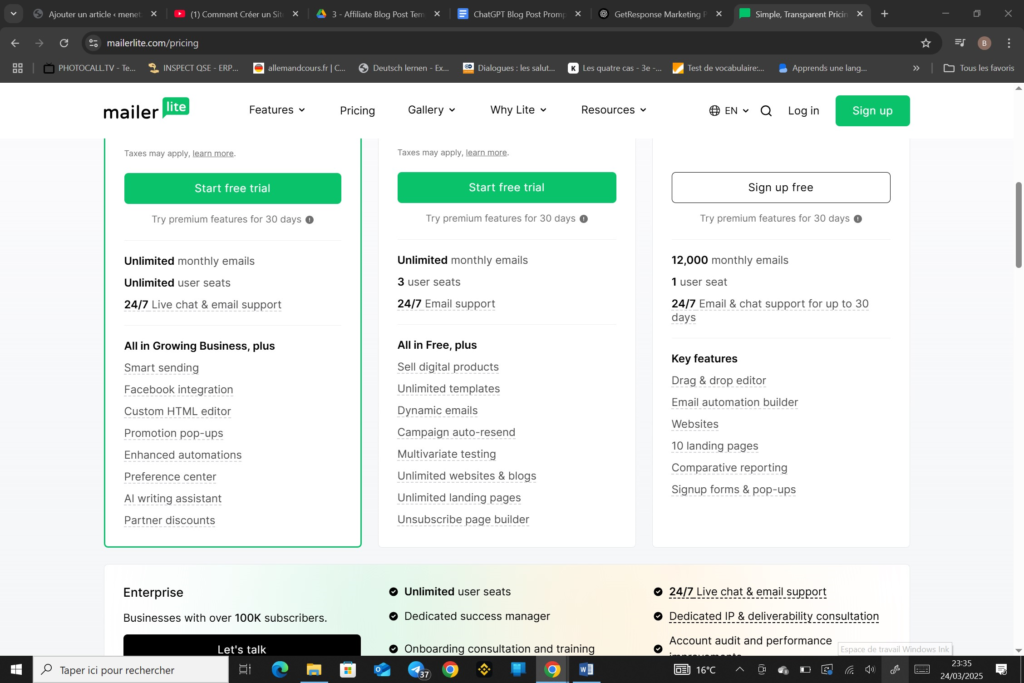Open Chrome three-dot menu
The width and height of the screenshot is (1024, 683).
[x=1009, y=43]
